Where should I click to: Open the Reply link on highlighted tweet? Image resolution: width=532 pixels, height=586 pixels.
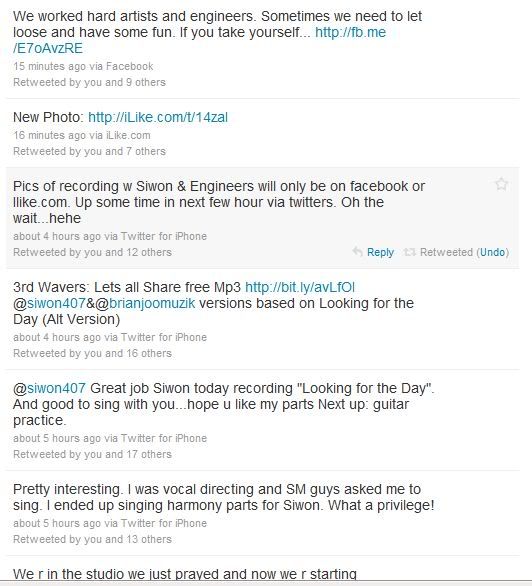pyautogui.click(x=380, y=252)
